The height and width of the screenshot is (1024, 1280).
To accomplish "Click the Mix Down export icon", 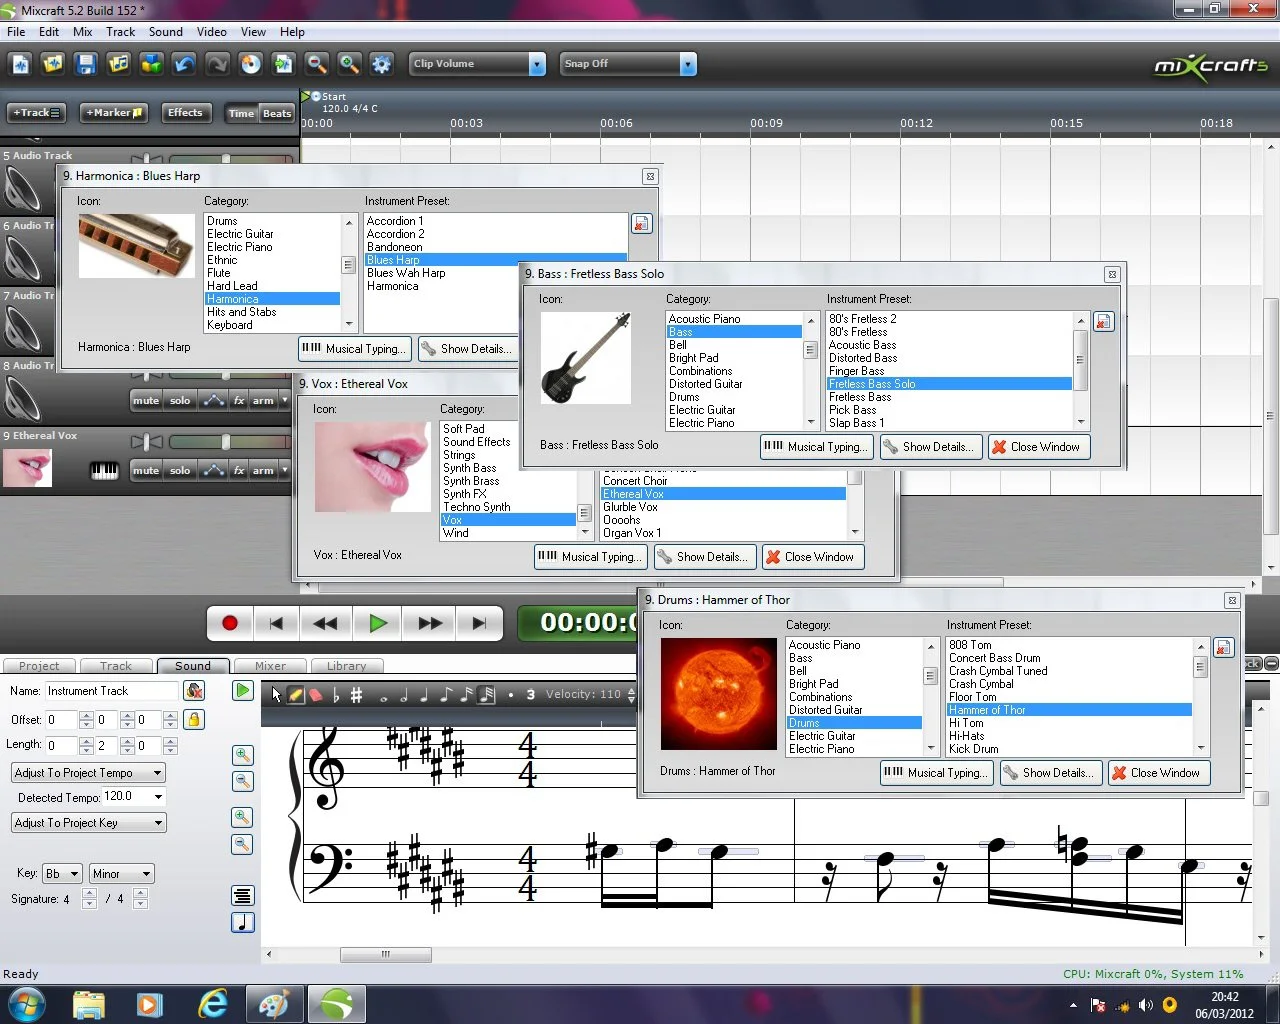I will coord(283,64).
